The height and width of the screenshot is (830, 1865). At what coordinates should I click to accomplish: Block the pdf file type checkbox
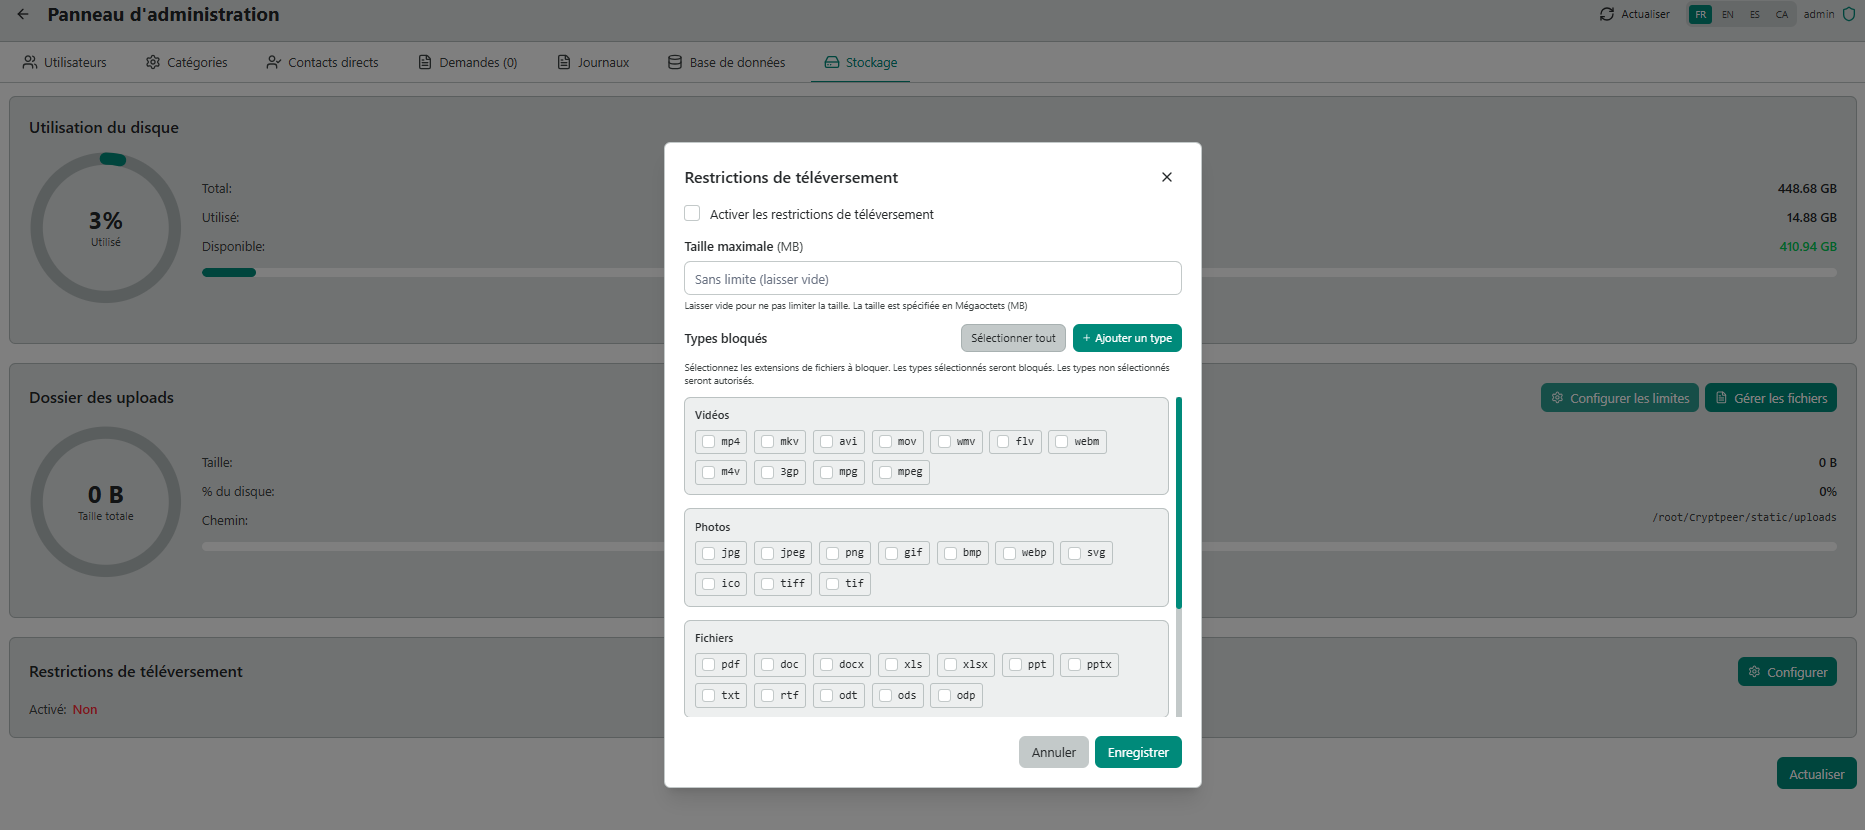(708, 665)
